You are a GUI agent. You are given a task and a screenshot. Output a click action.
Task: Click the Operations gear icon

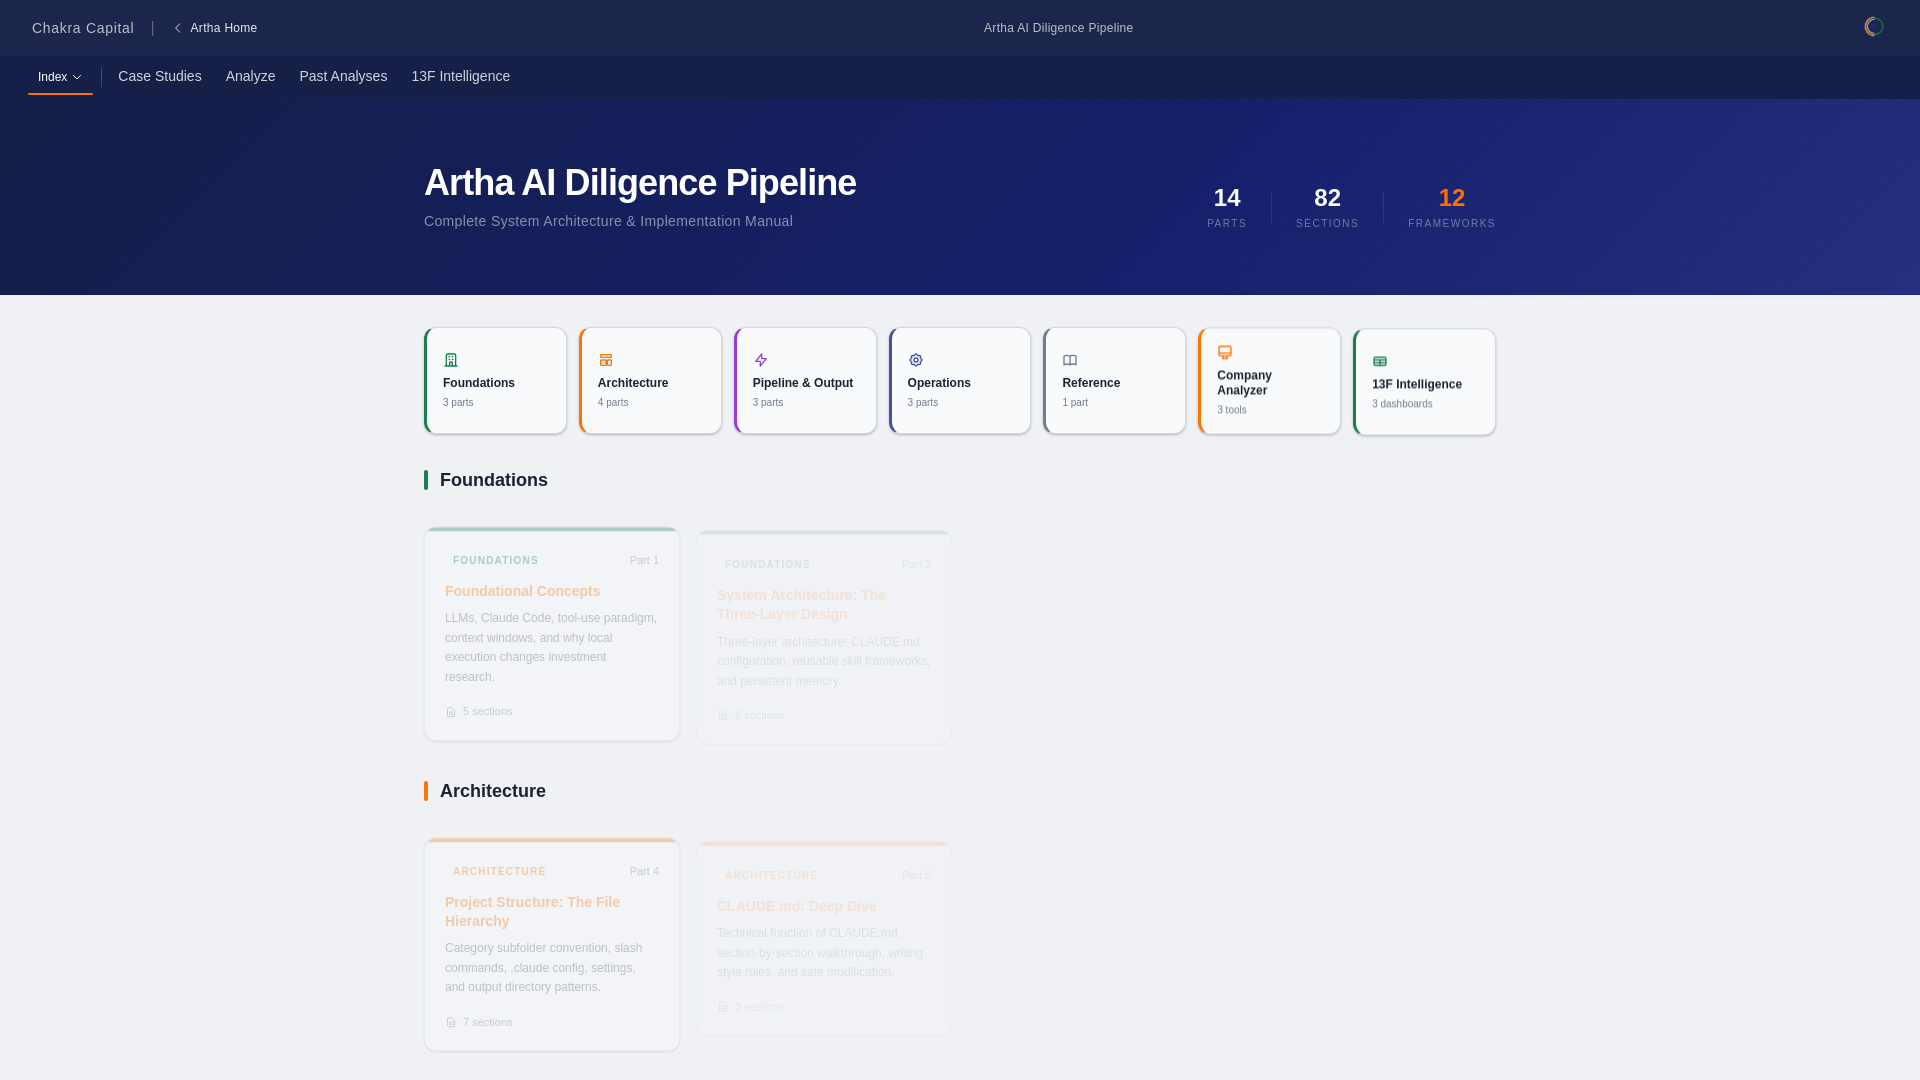pos(916,360)
